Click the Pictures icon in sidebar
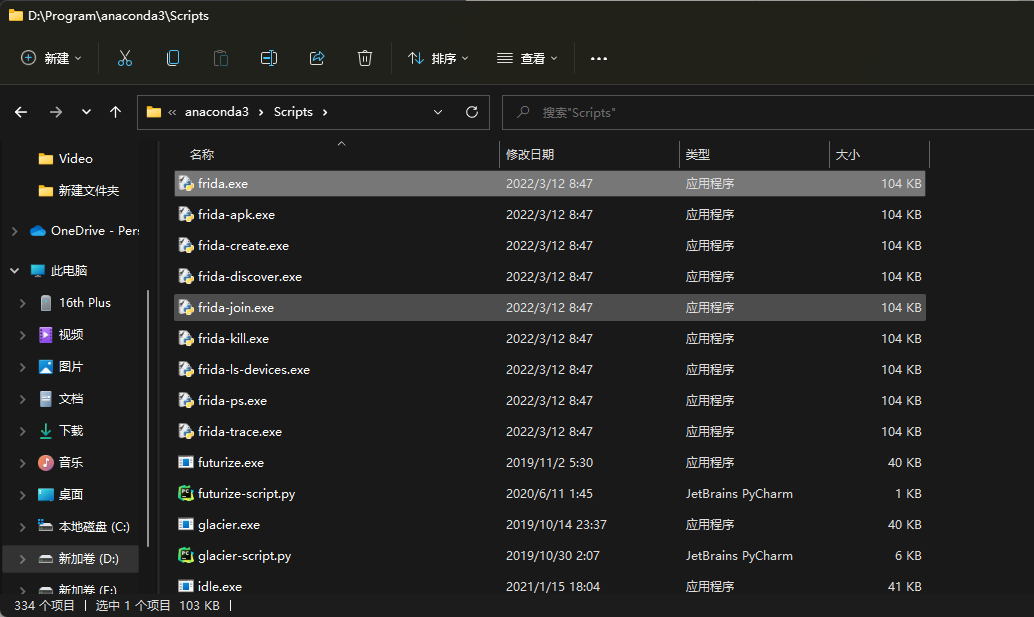The height and width of the screenshot is (617, 1034). pos(46,367)
